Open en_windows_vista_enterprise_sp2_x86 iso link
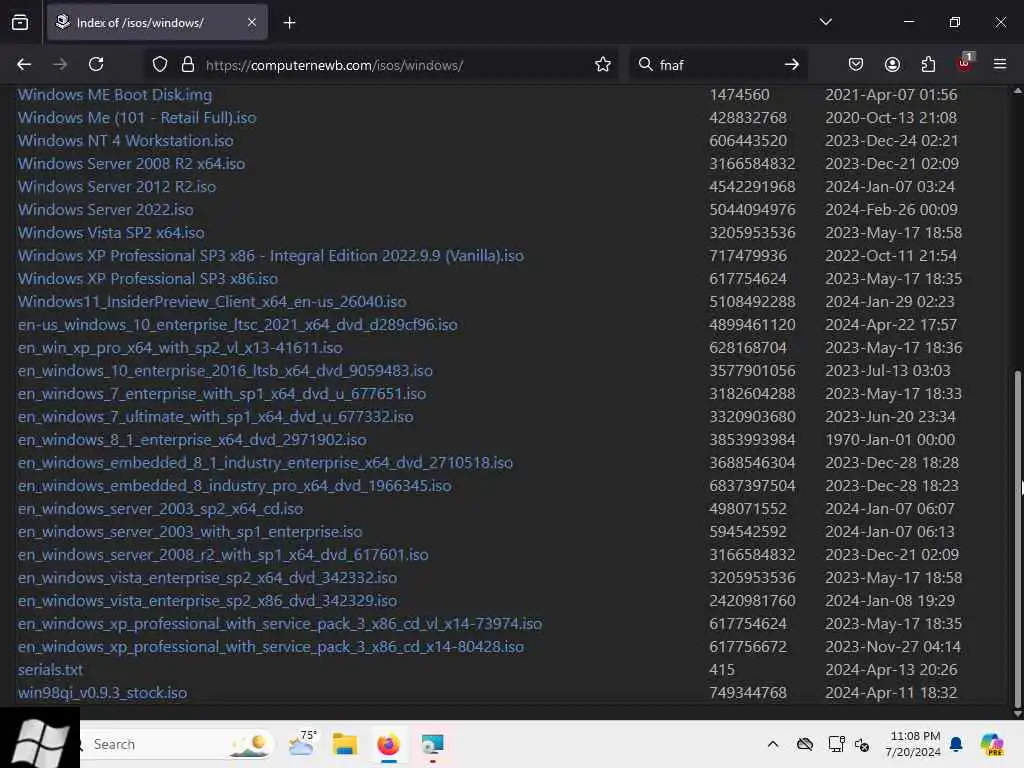Viewport: 1024px width, 768px height. click(208, 601)
